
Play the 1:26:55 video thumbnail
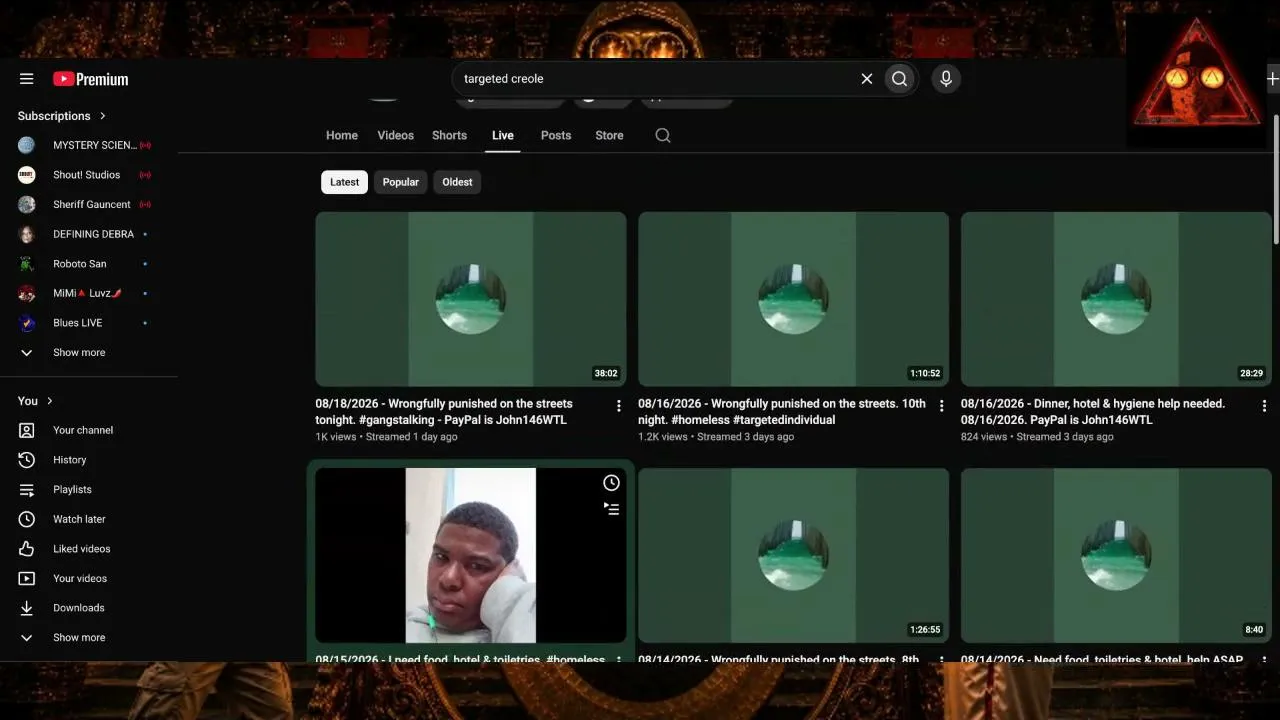(x=794, y=555)
